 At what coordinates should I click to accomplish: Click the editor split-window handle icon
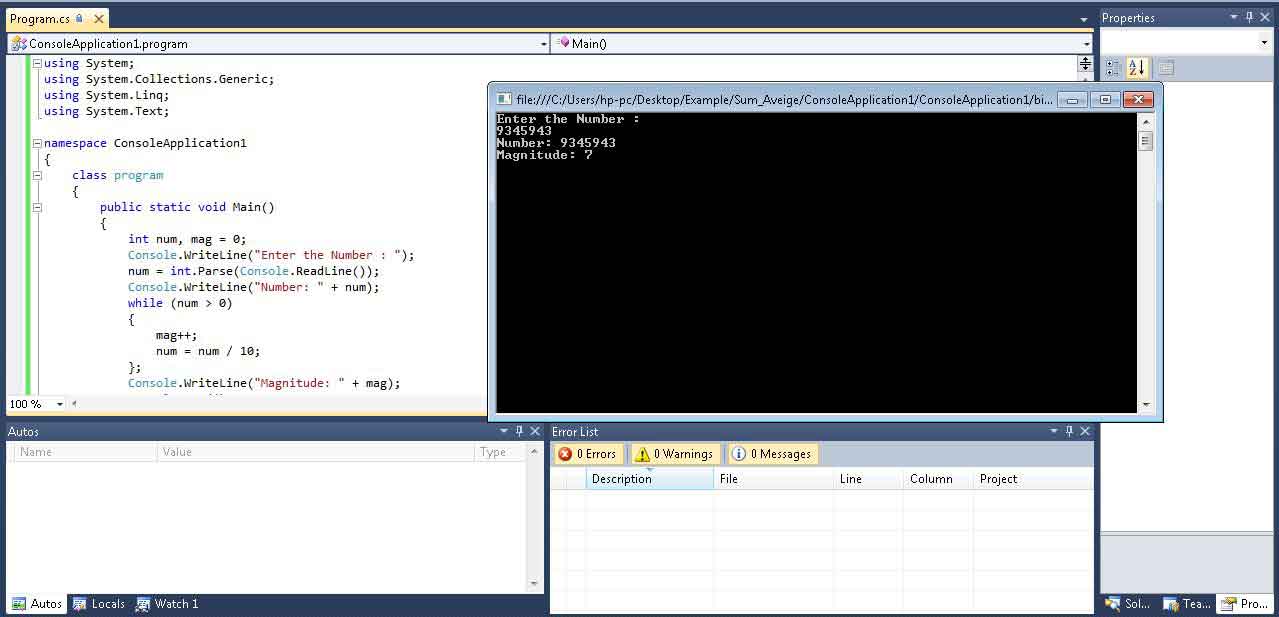pyautogui.click(x=1085, y=64)
